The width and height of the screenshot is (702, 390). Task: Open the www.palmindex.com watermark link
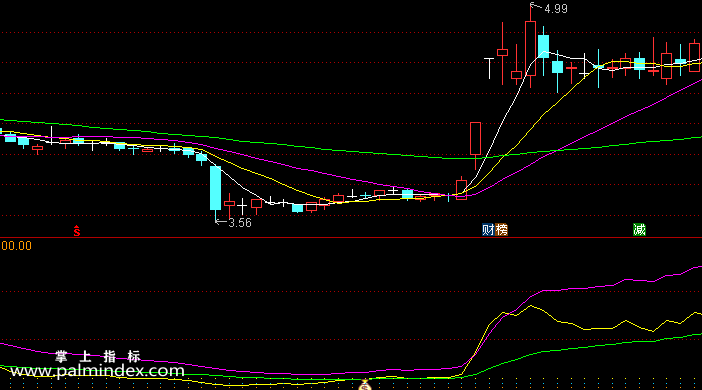point(97,371)
